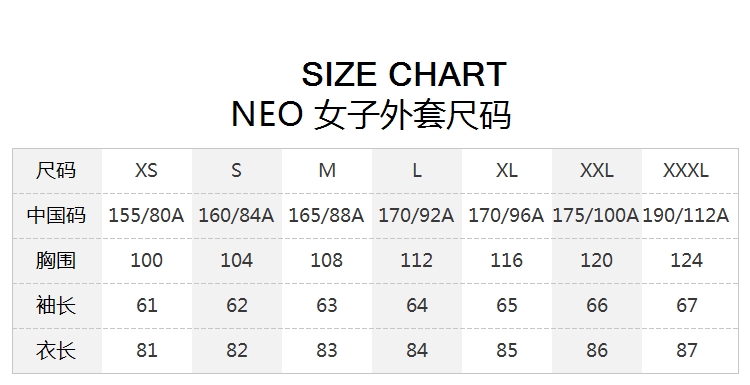This screenshot has height=385, width=750.
Task: Click the 袖长 row label
Action: click(x=56, y=305)
